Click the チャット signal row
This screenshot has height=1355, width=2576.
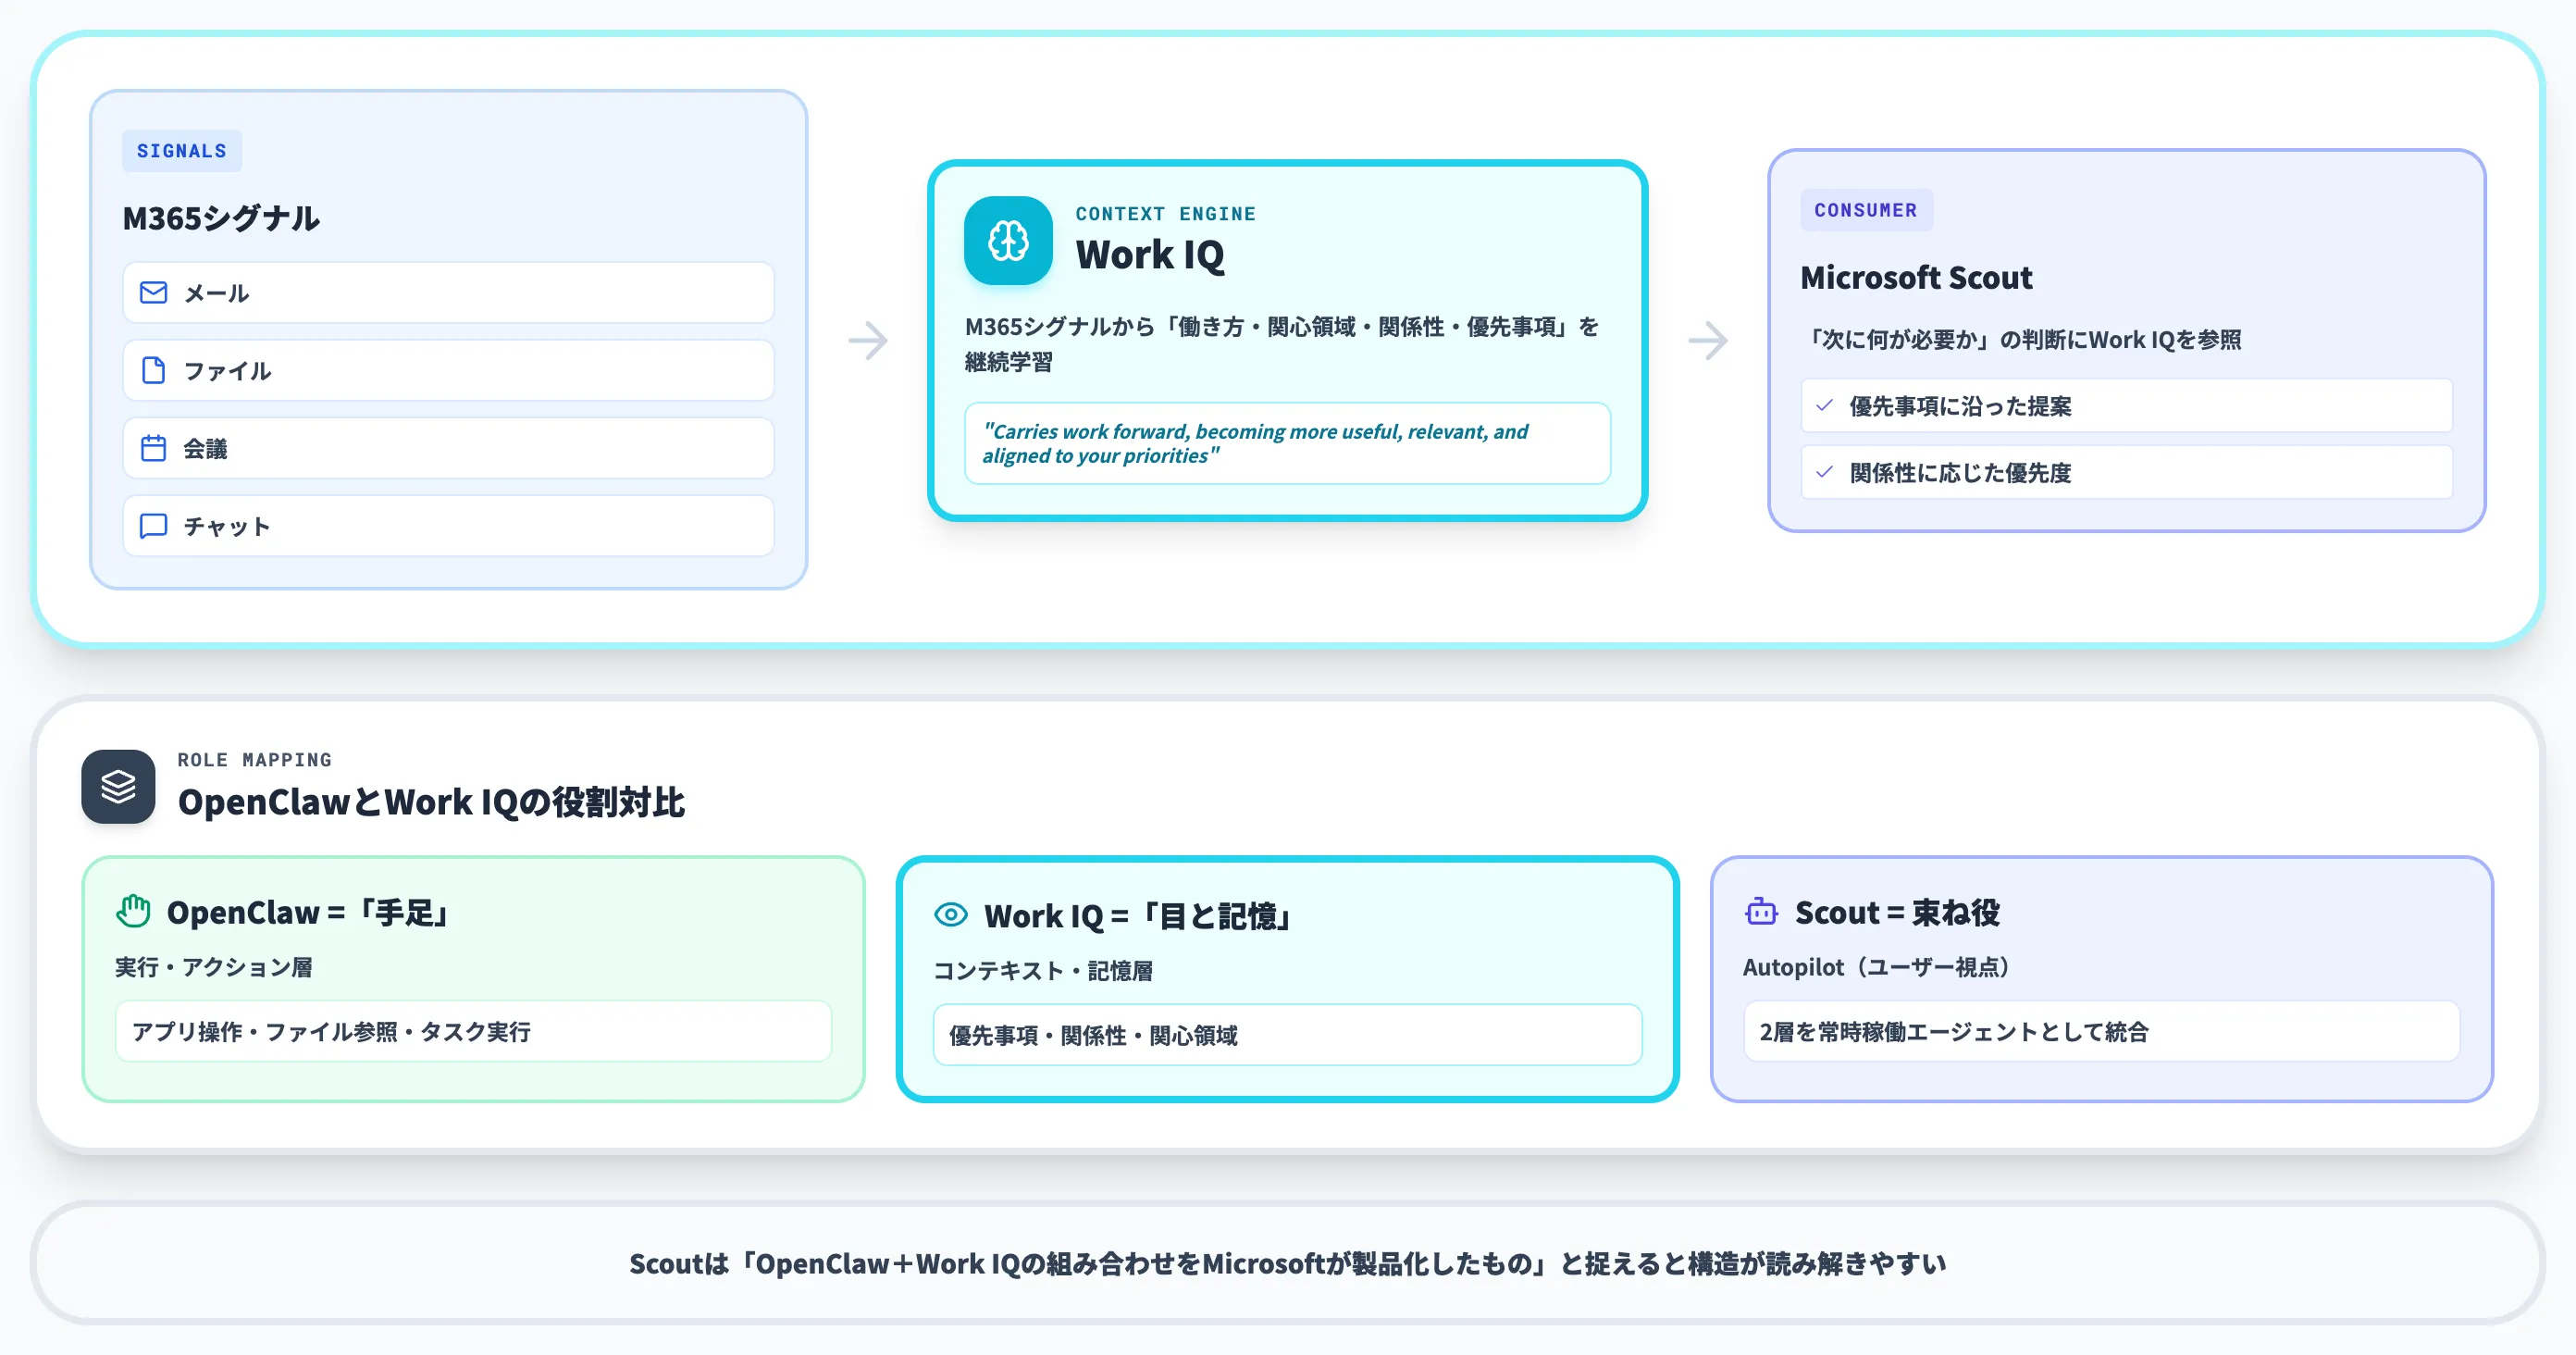click(x=448, y=526)
